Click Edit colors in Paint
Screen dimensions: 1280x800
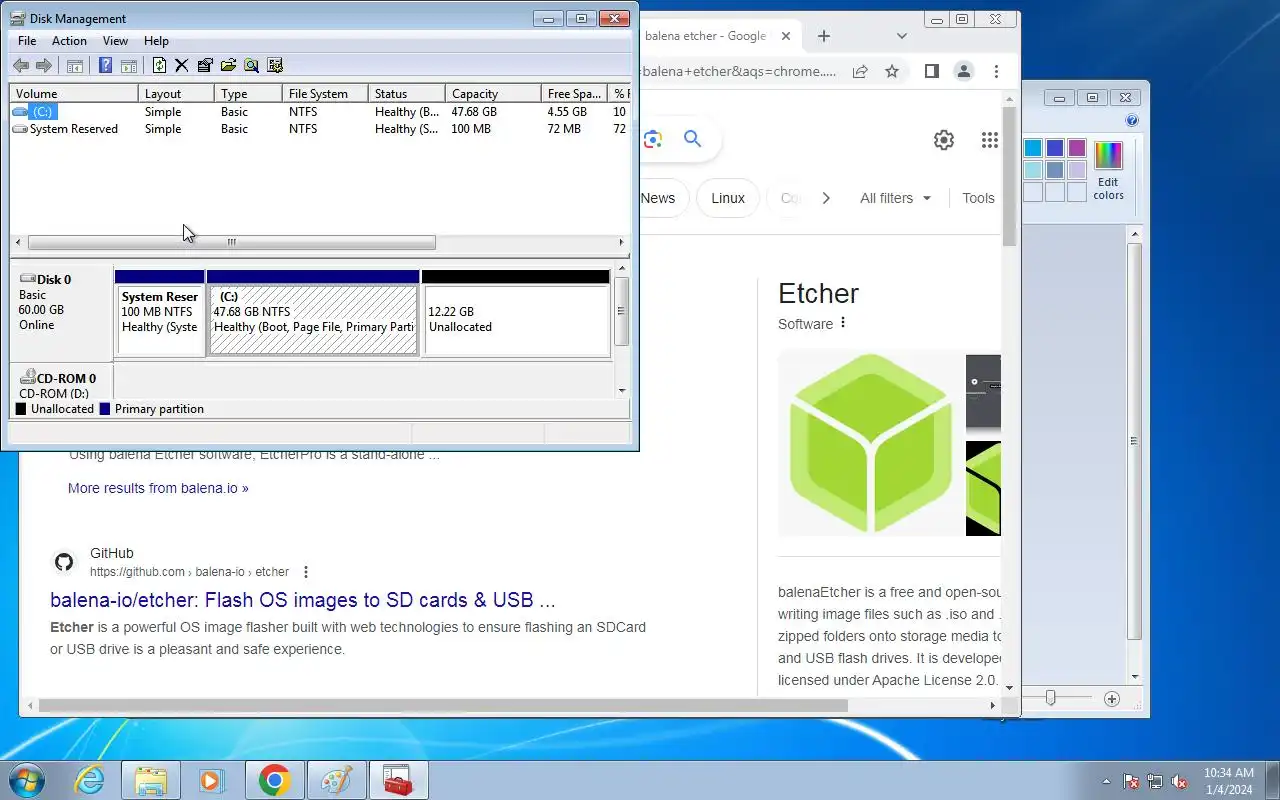(1108, 170)
